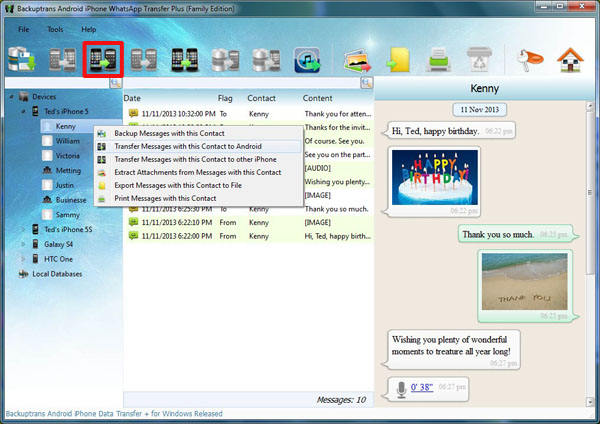Screen dimensions: 600x424
Task: Select Sammy contact in tree
Action: tap(67, 215)
